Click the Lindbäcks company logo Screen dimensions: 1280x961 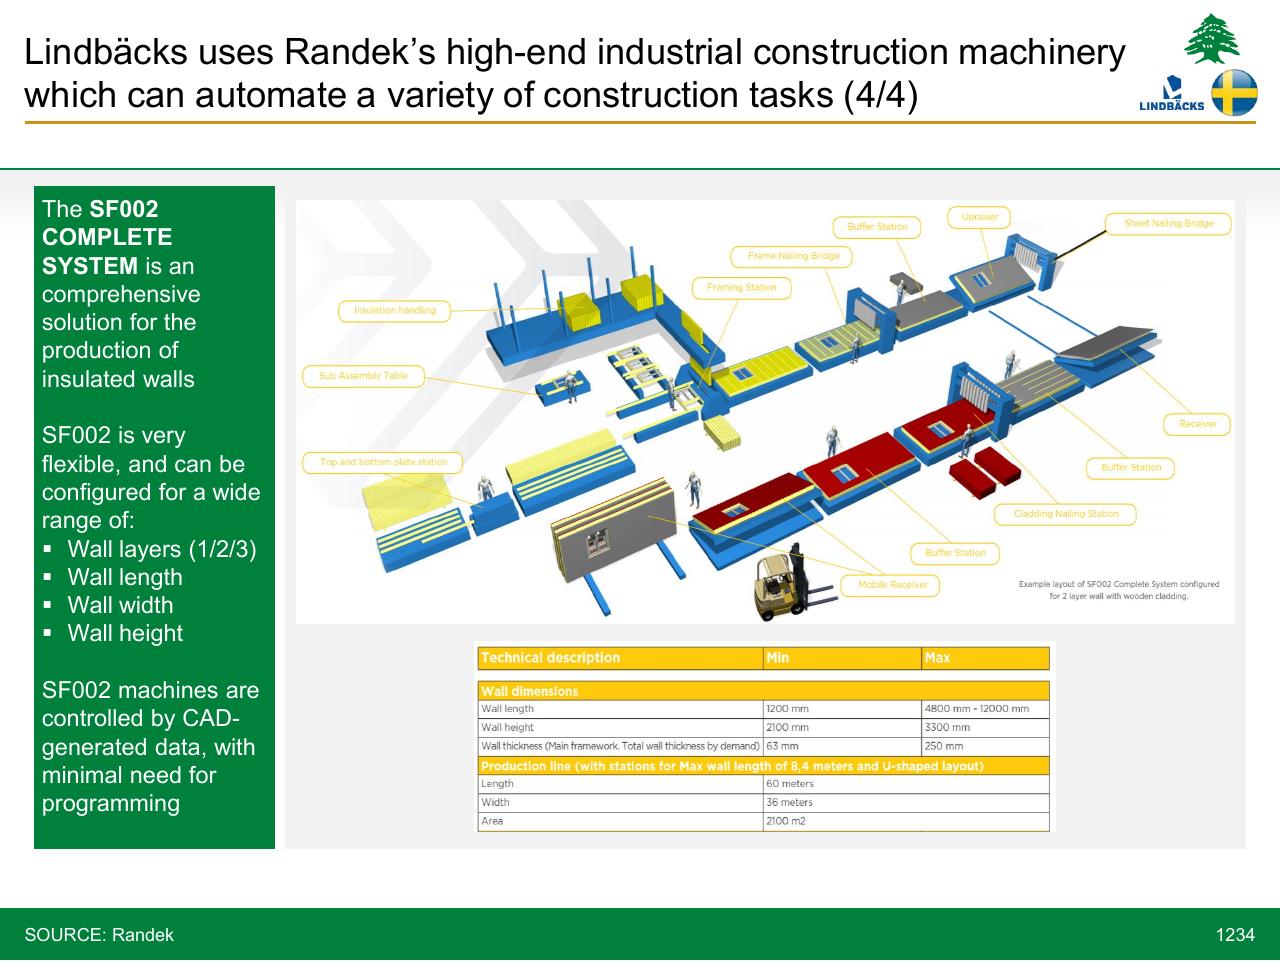(1172, 95)
